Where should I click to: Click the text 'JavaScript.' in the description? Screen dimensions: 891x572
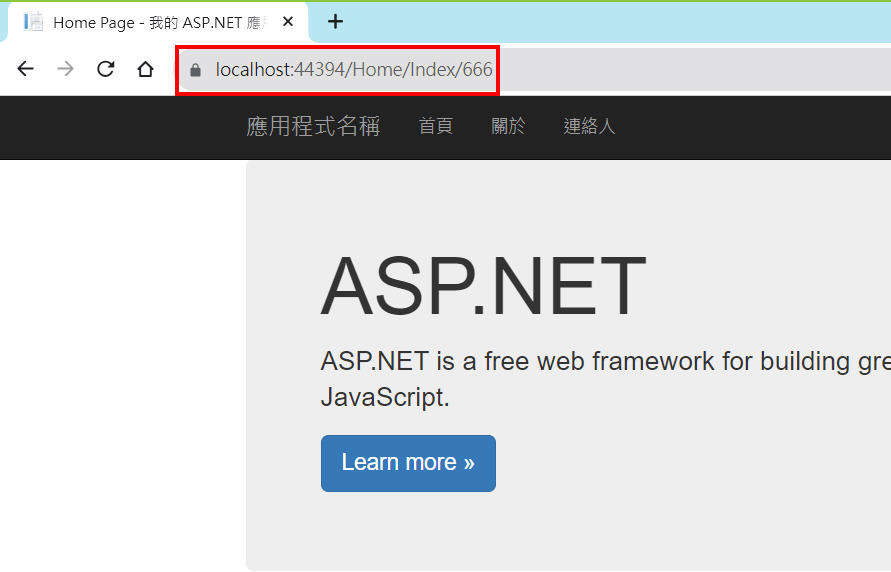(x=385, y=397)
